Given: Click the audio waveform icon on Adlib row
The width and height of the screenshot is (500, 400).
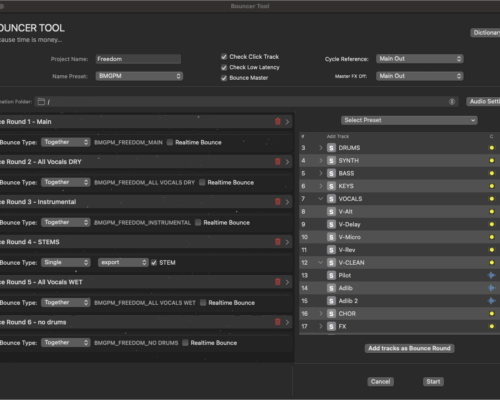Looking at the screenshot, I should click(491, 288).
